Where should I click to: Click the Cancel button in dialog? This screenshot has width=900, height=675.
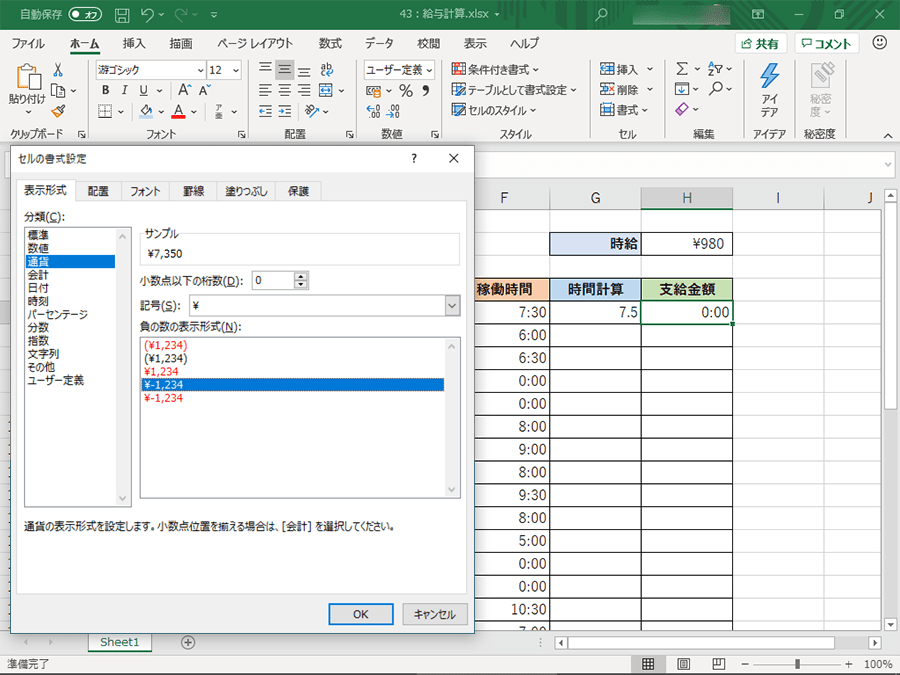click(x=435, y=614)
